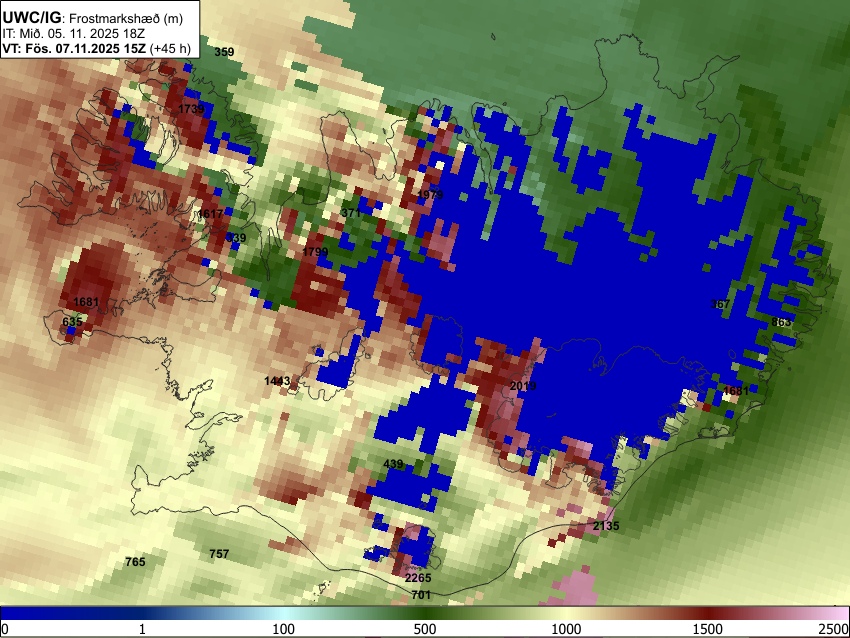This screenshot has width=850, height=638.
Task: Click the 1681 label below the 863 label
Action: [736, 391]
